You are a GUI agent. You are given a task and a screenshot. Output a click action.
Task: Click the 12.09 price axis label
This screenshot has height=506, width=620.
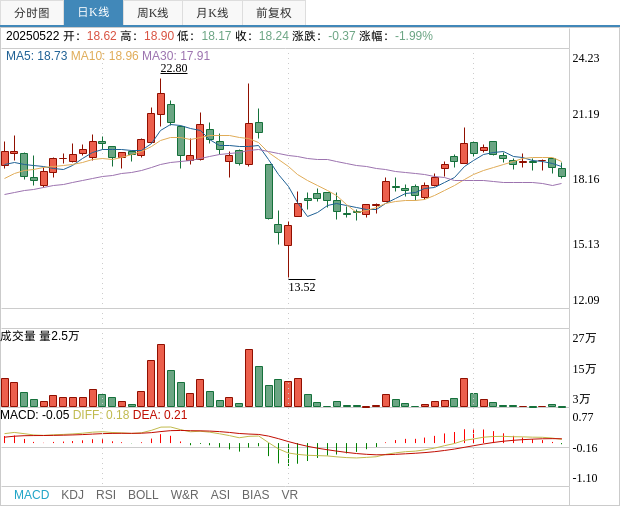(586, 300)
